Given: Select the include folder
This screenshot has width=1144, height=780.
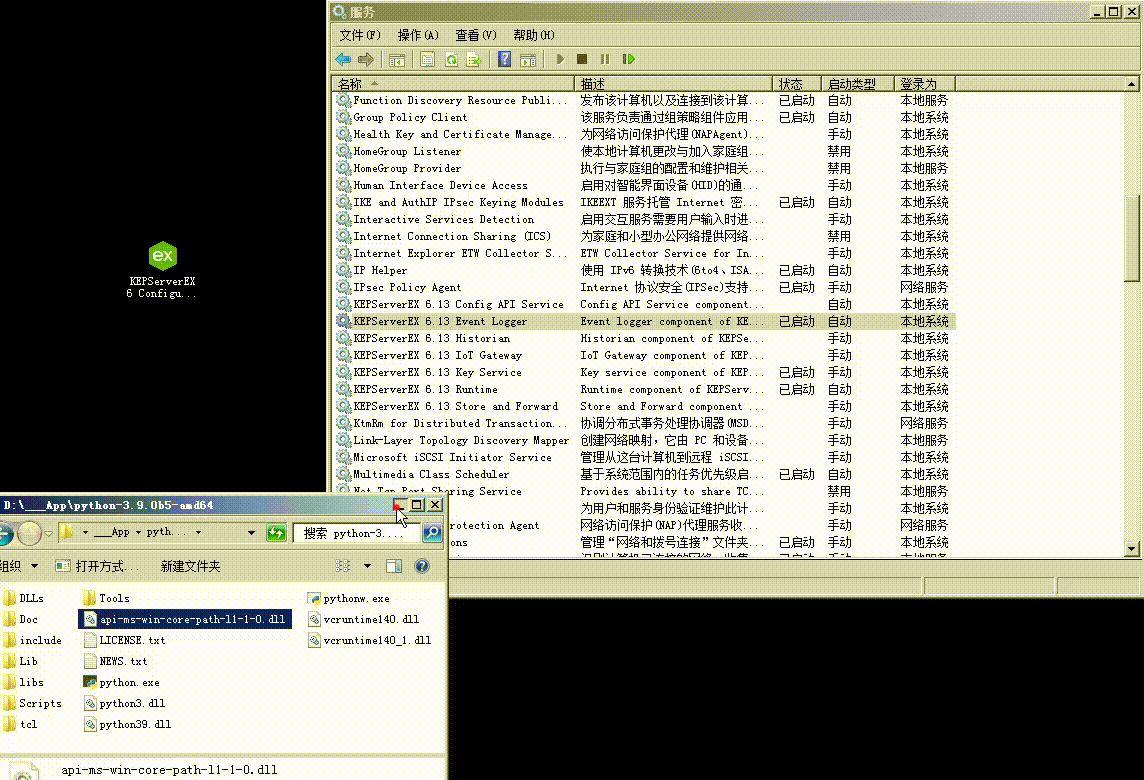Looking at the screenshot, I should (x=32, y=640).
